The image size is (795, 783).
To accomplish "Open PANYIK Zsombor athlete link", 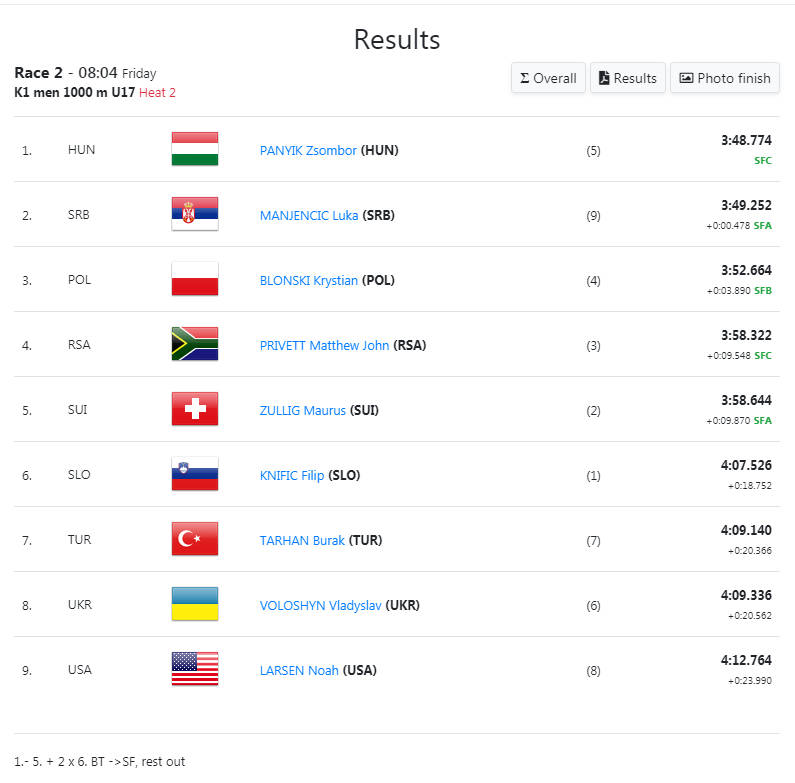I will 308,151.
